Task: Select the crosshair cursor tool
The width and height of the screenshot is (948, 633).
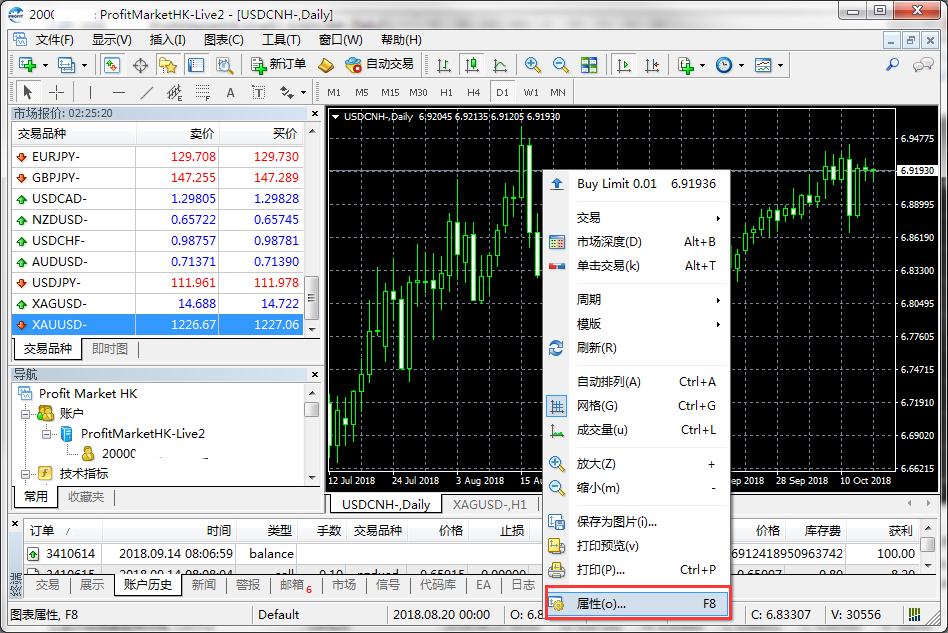Action: tap(57, 92)
